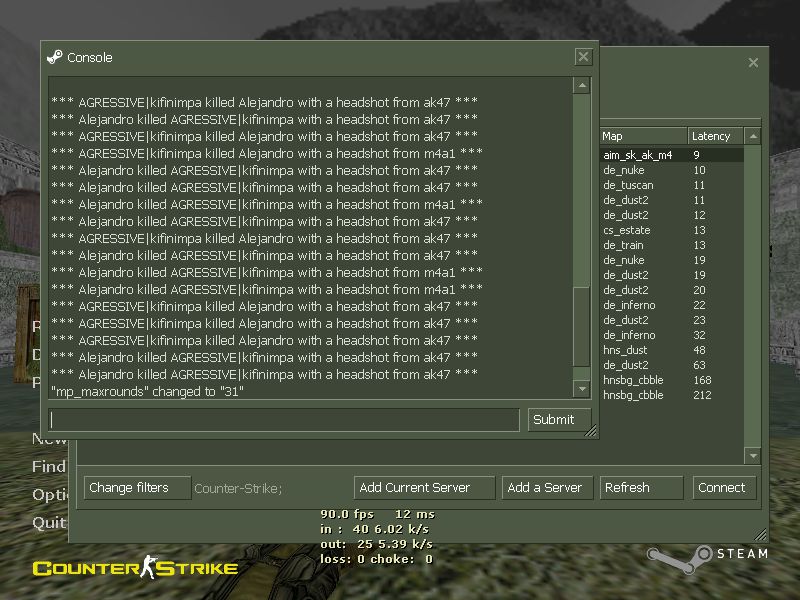
Task: Sort servers by Latency column header
Action: pos(714,136)
